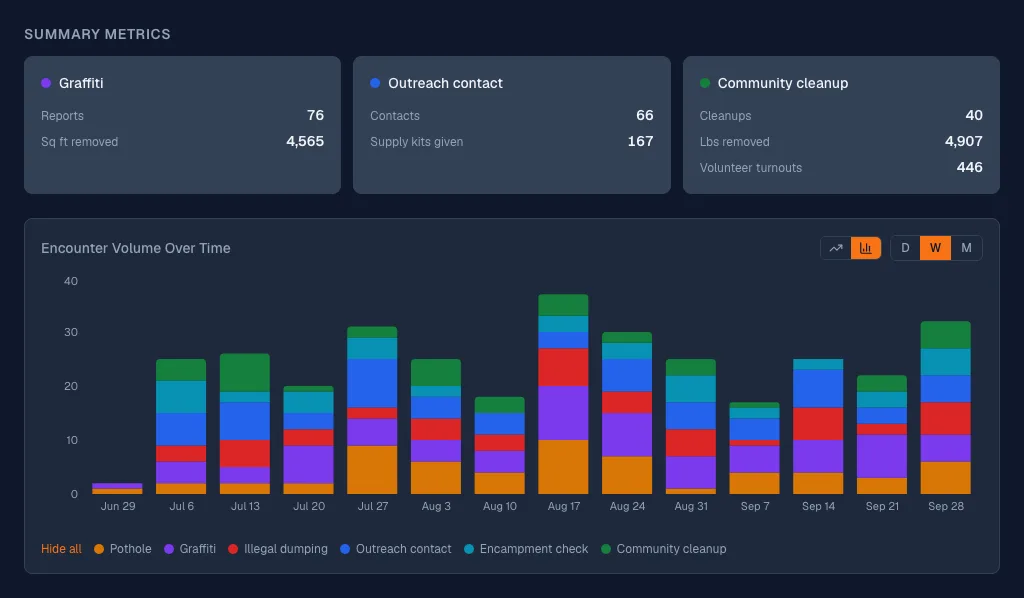This screenshot has width=1024, height=598.
Task: Toggle Illegal dumping series in legend
Action: click(x=278, y=549)
